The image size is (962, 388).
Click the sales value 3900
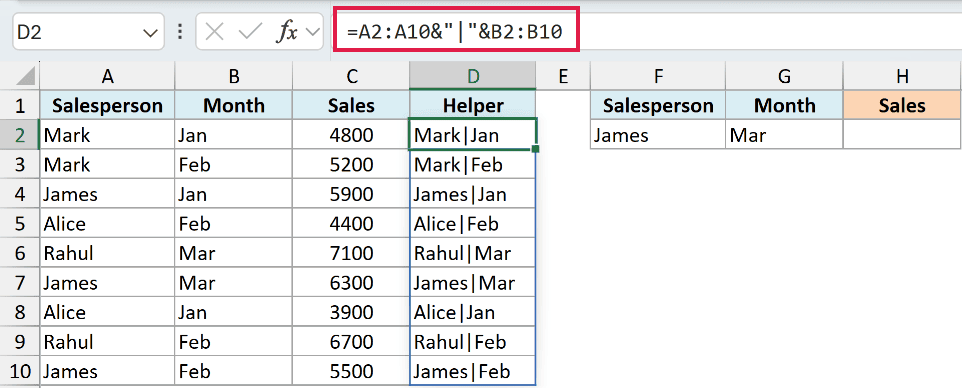click(352, 312)
